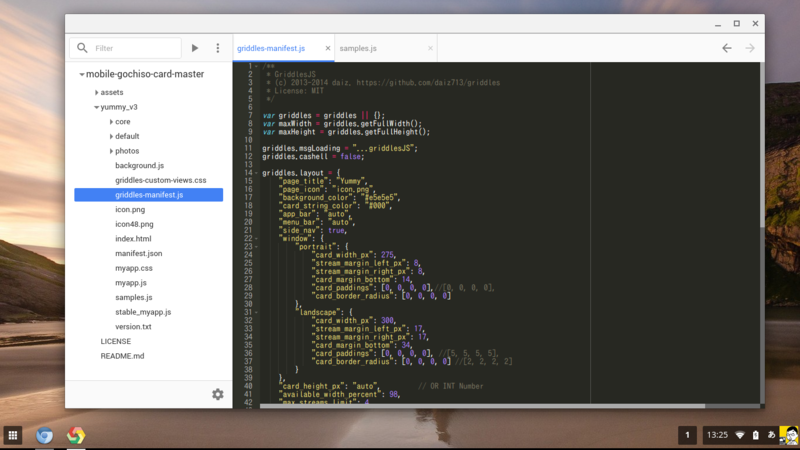The height and width of the screenshot is (450, 800).
Task: Open myapp.js file
Action: pyautogui.click(x=131, y=283)
